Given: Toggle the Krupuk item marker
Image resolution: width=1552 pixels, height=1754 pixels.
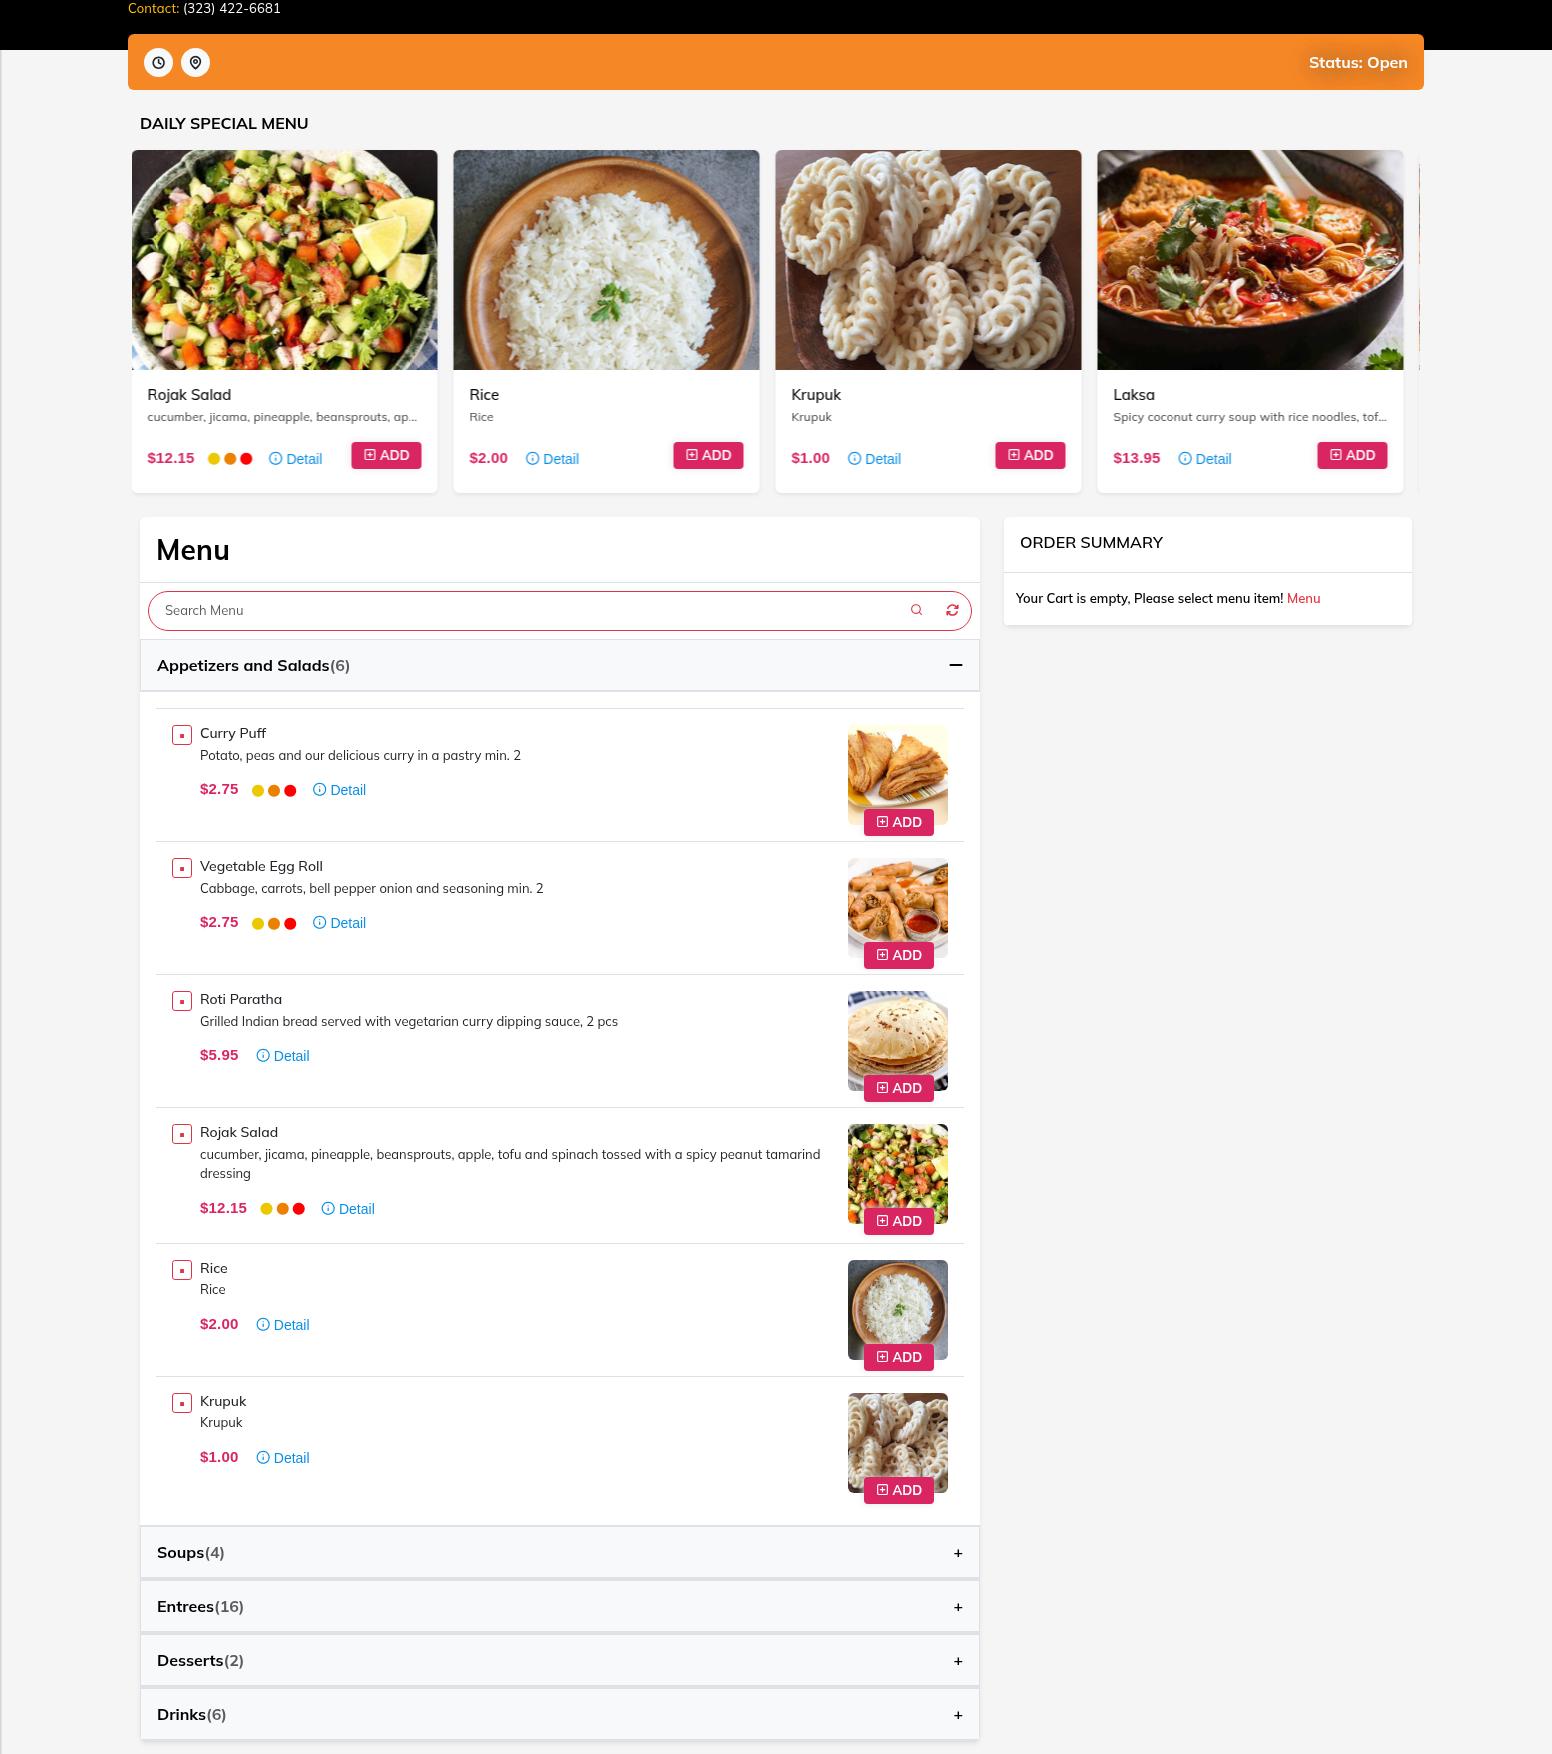Looking at the screenshot, I should click(182, 1403).
